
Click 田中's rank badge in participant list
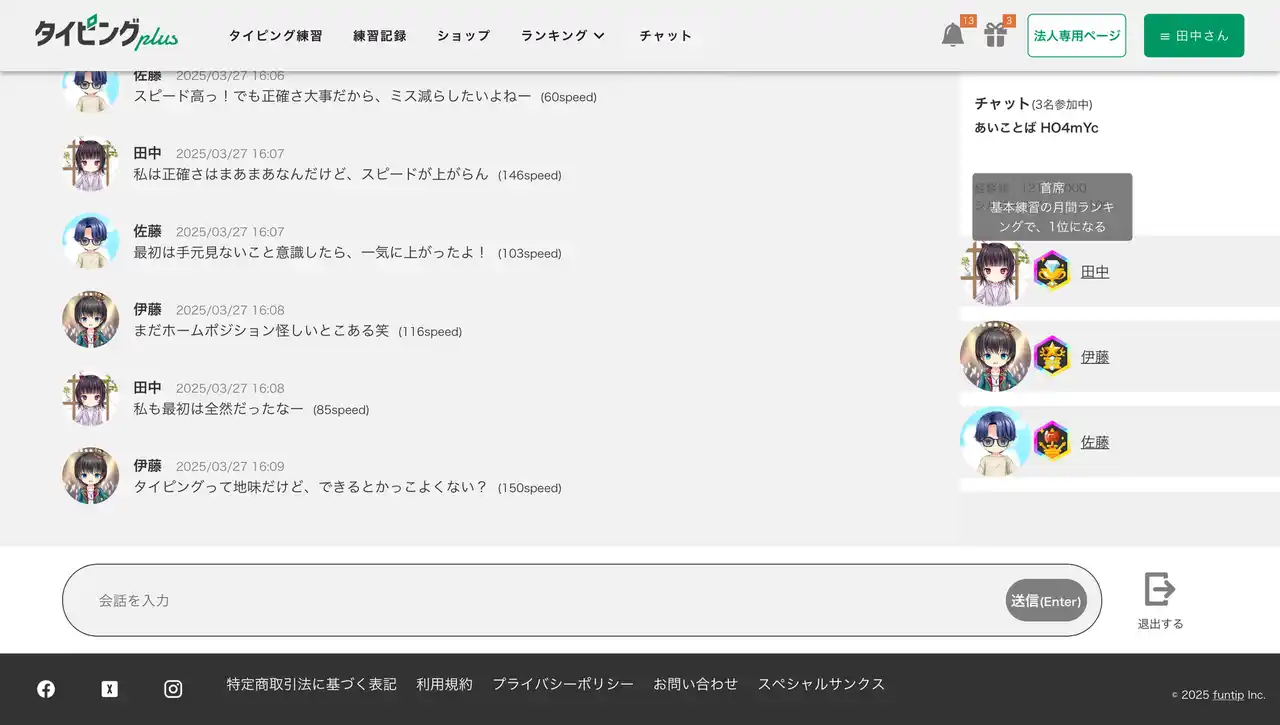click(1051, 271)
